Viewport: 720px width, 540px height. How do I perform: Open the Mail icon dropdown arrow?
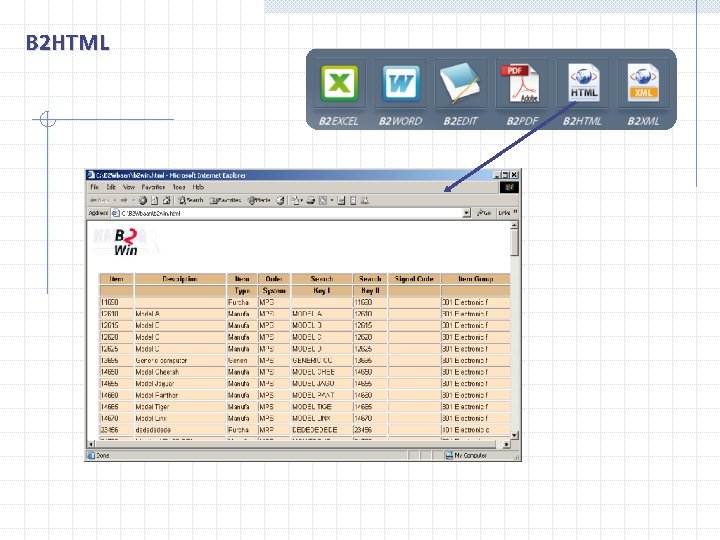302,200
